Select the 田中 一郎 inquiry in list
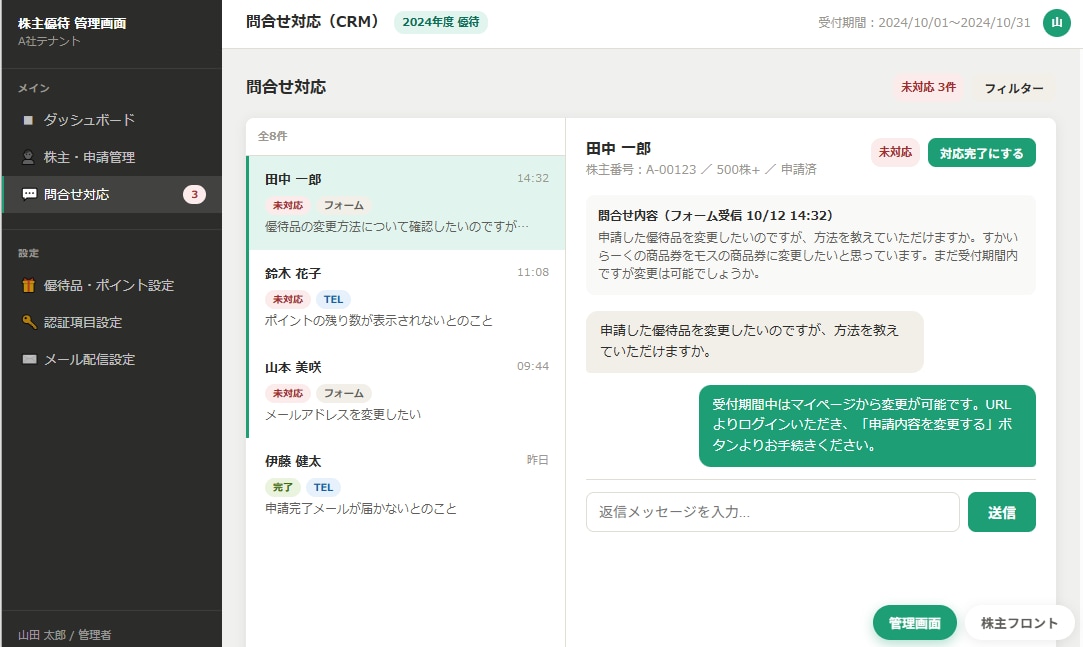Screen dimensions: 1083x647 click(406, 203)
